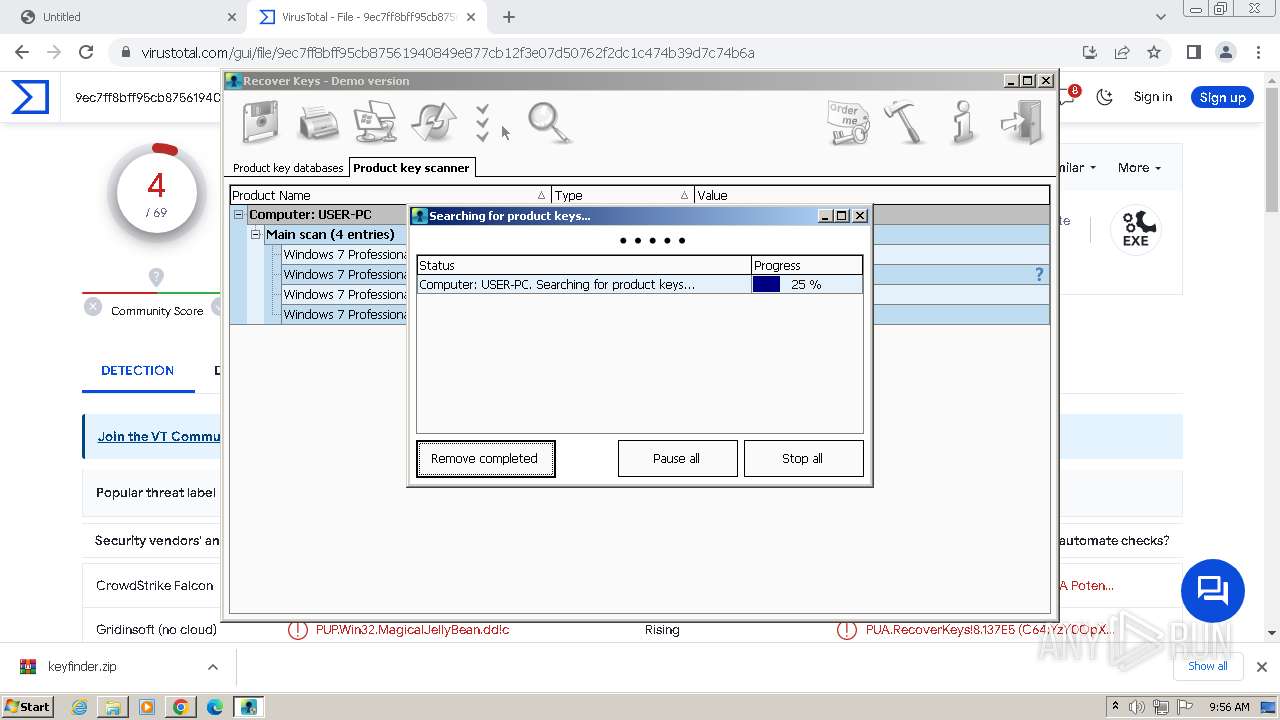Click the Progress column header in search dialog
1280x720 pixels.
point(807,265)
